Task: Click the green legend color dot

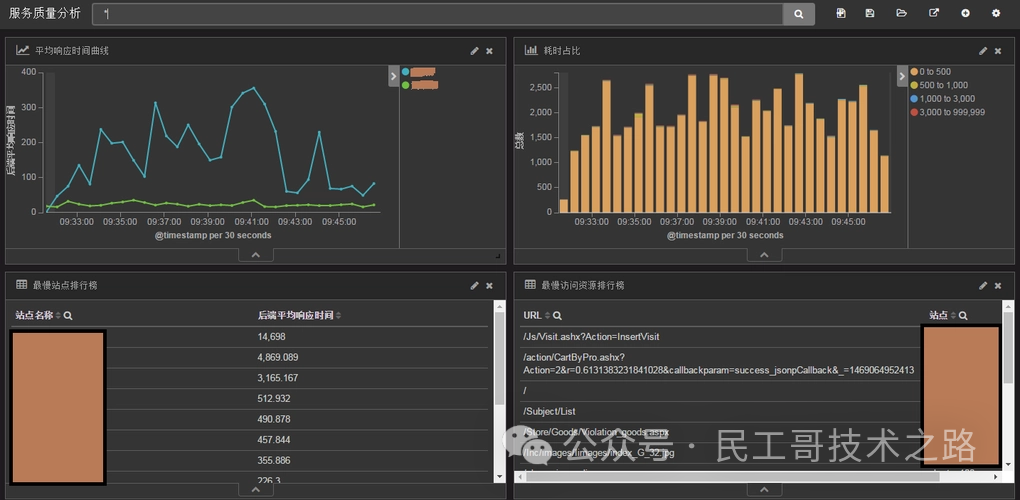Action: 406,85
